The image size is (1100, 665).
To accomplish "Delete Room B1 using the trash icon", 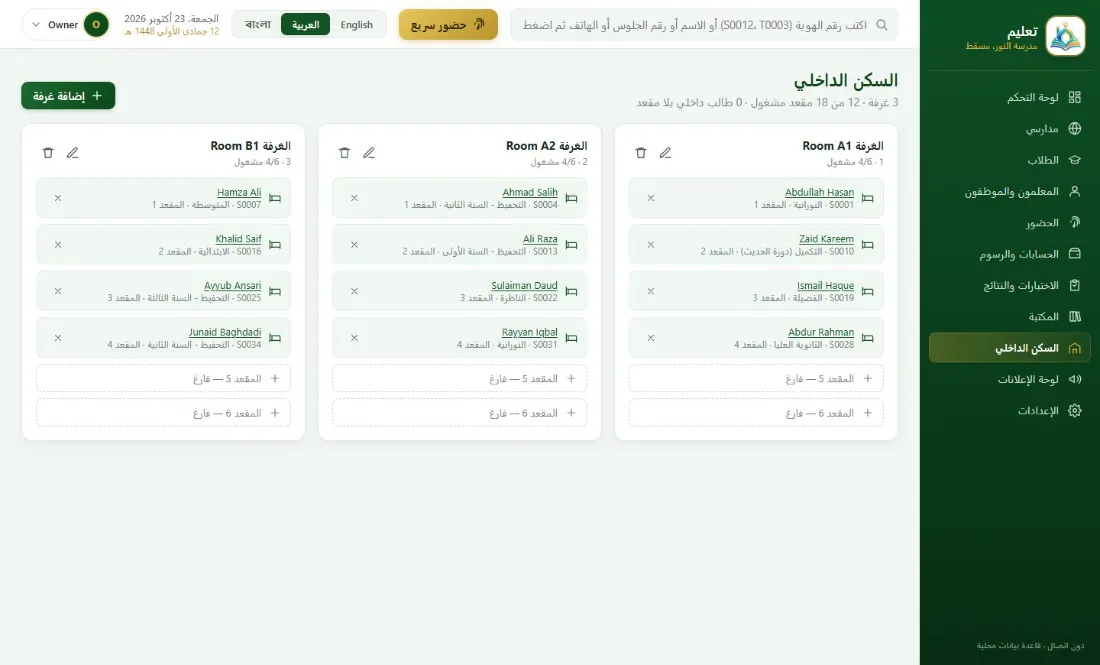I will click(x=48, y=152).
